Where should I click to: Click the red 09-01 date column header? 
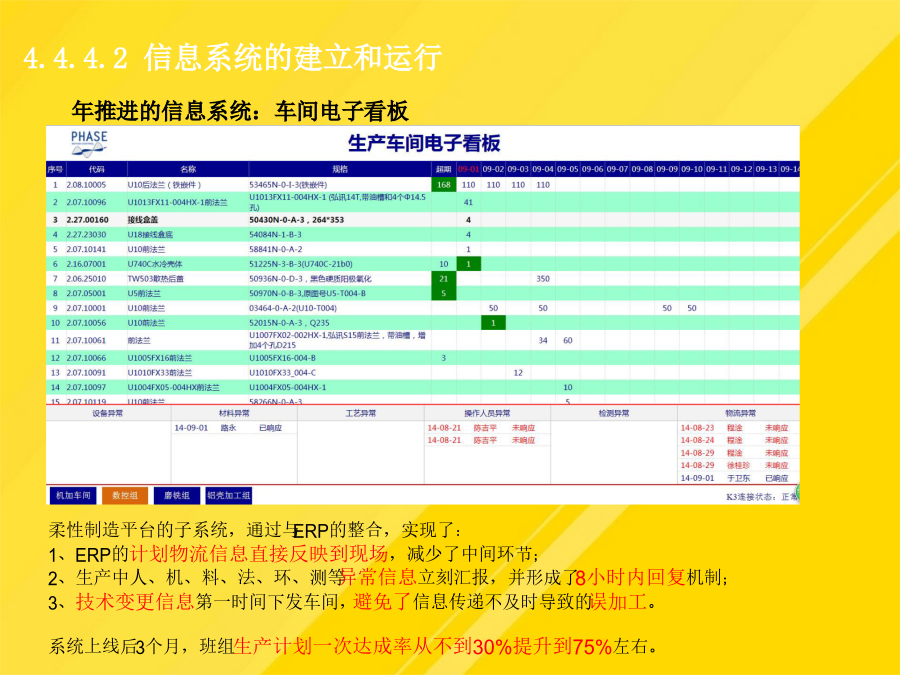[468, 169]
